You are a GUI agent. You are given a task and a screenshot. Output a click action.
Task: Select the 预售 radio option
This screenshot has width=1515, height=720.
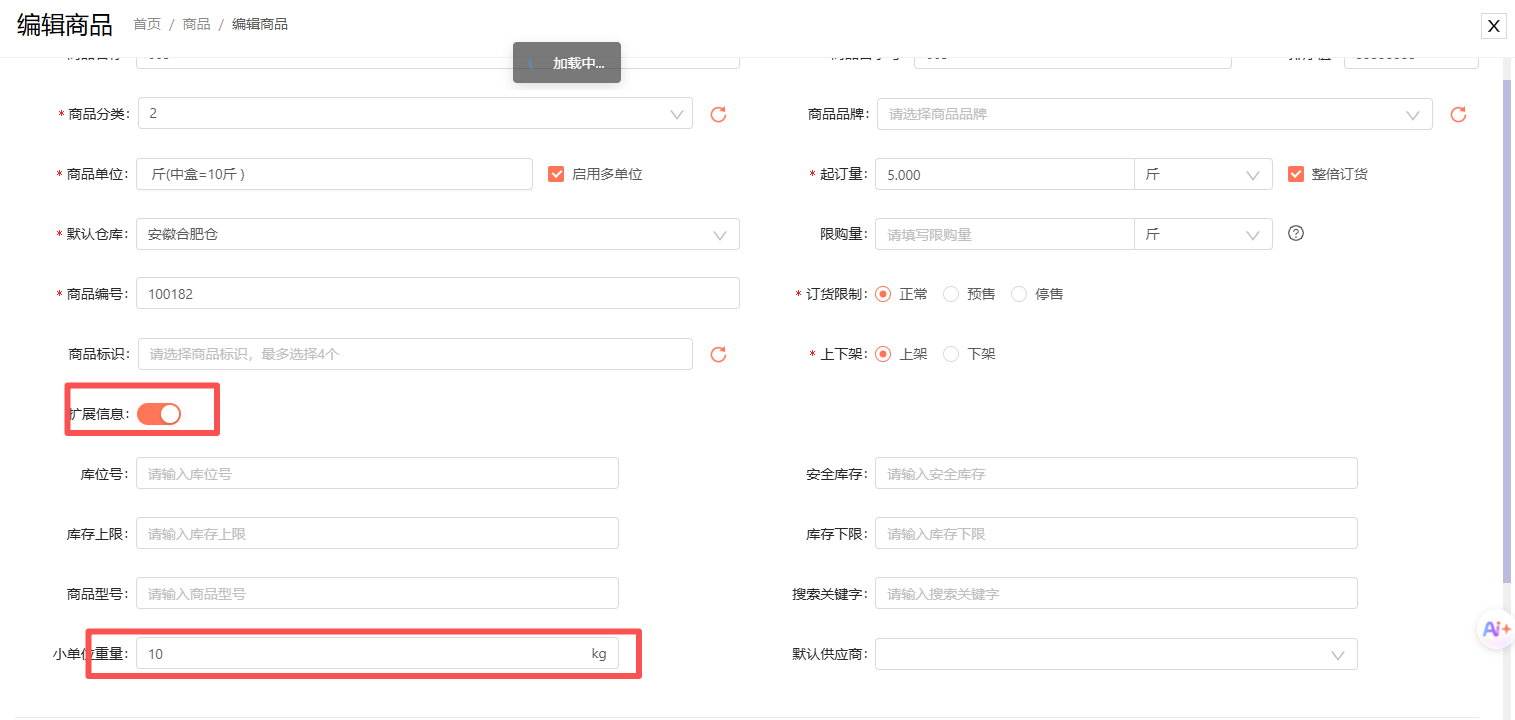click(951, 294)
